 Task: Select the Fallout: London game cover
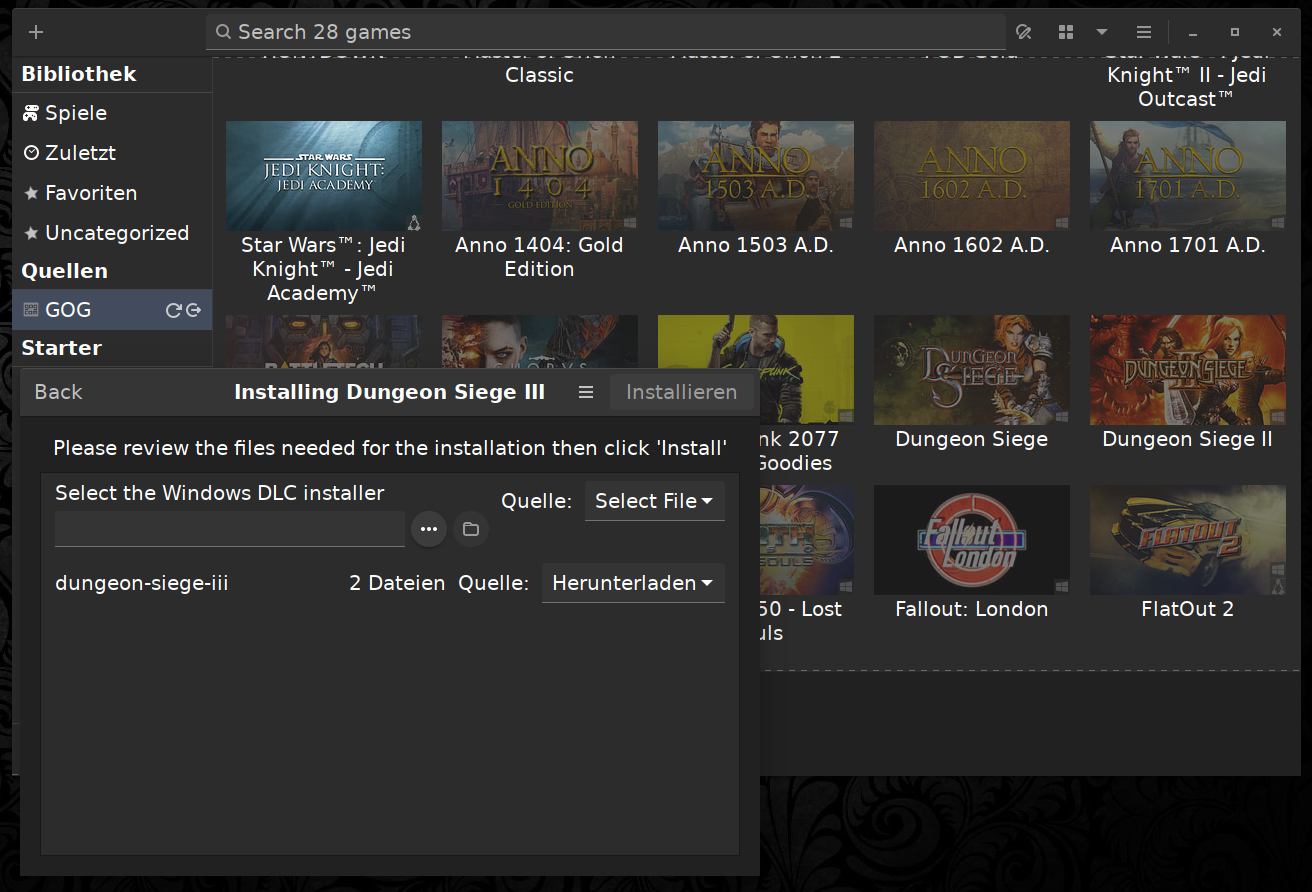click(x=972, y=540)
